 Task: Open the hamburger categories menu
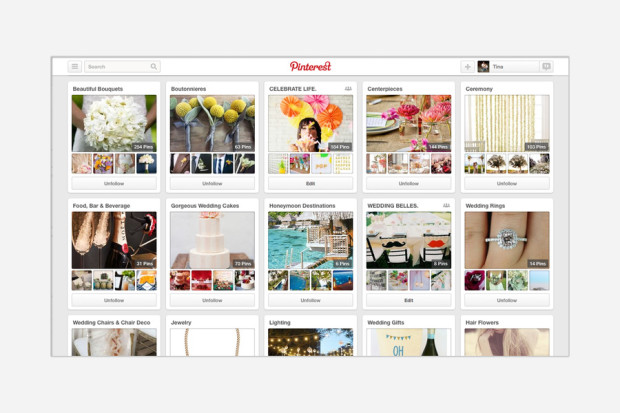click(75, 67)
